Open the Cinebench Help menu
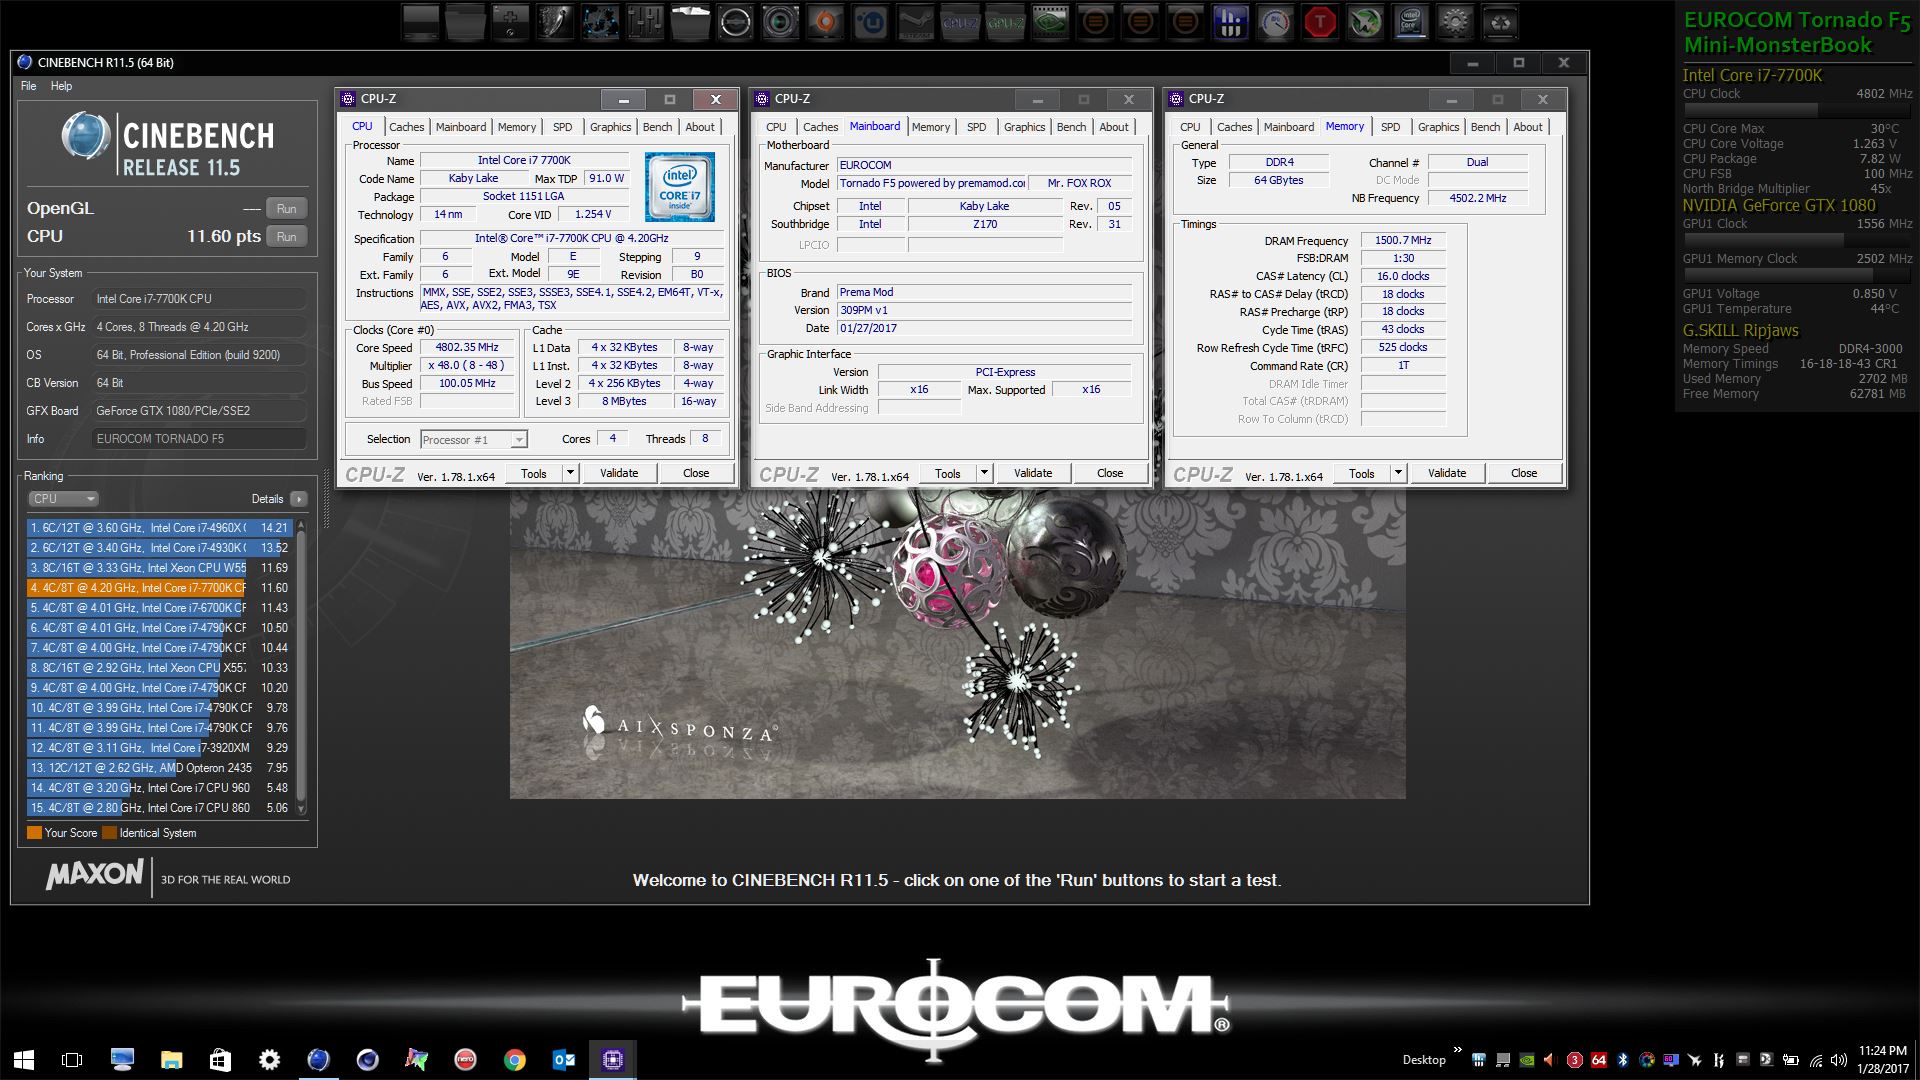The image size is (1920, 1080). click(61, 86)
